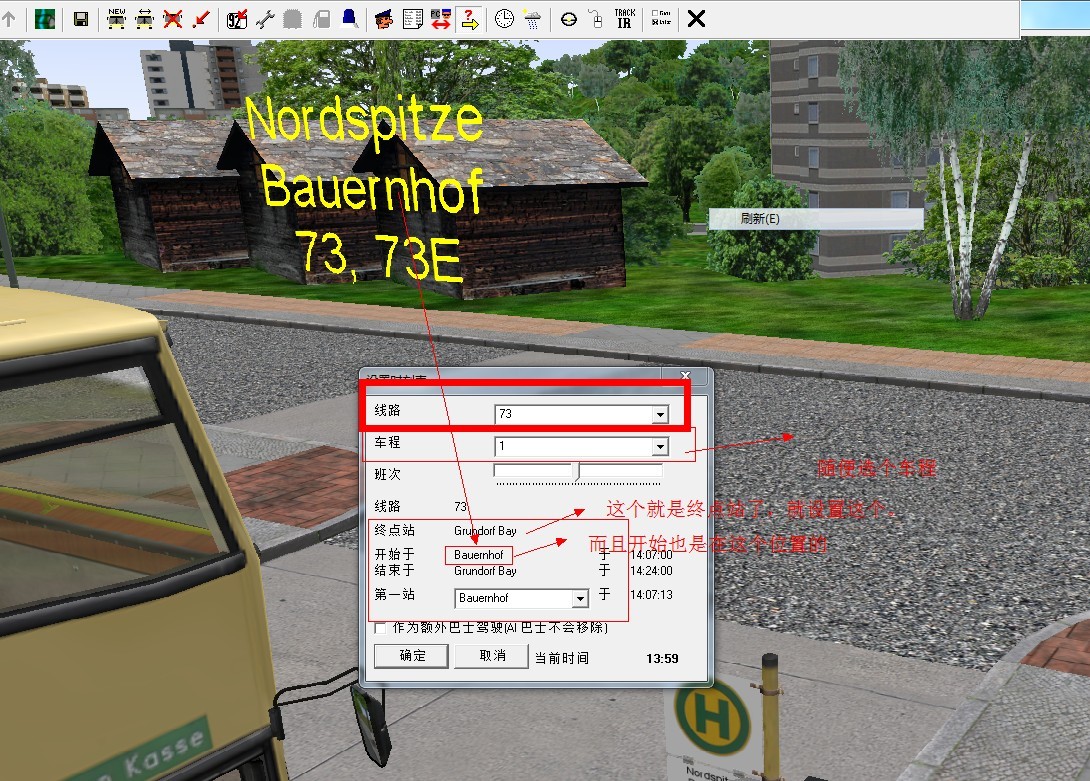This screenshot has height=781, width=1090.
Task: Click the 班次 slider handle
Action: pos(576,471)
